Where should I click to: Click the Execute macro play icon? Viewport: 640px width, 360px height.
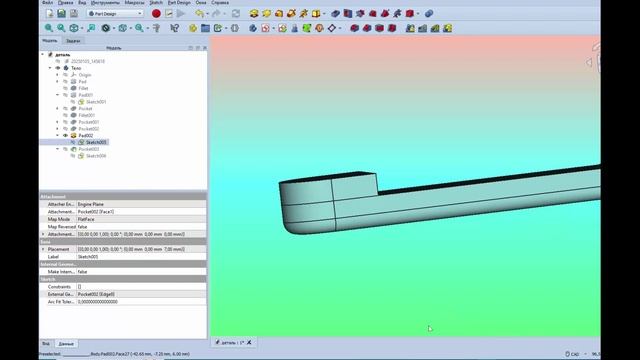coord(181,13)
